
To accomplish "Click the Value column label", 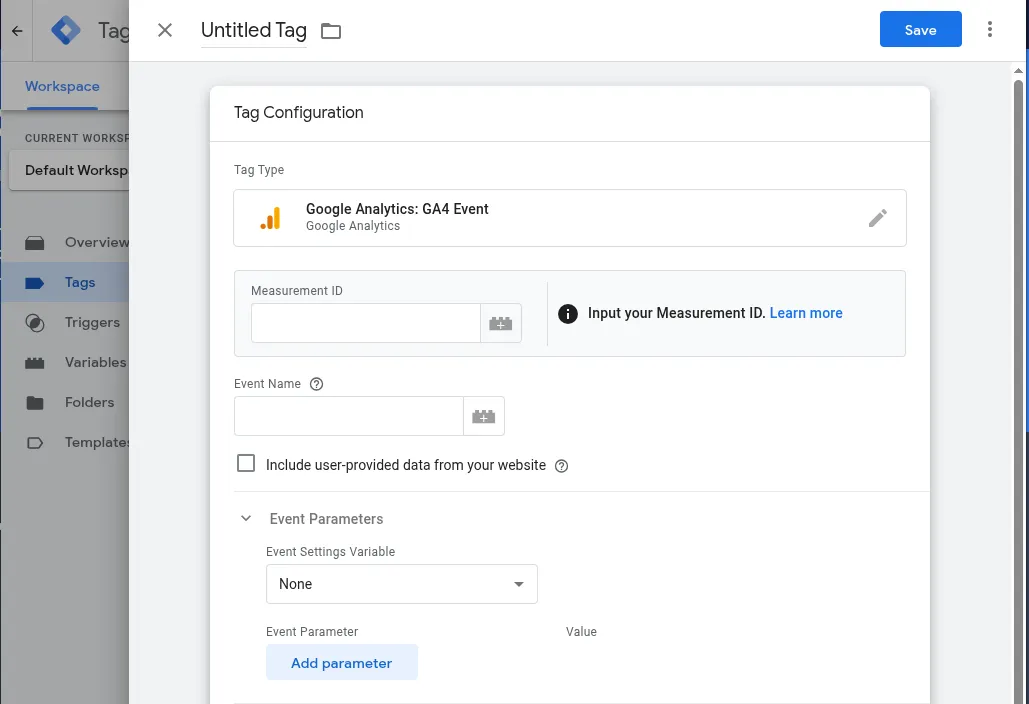I will [x=581, y=632].
